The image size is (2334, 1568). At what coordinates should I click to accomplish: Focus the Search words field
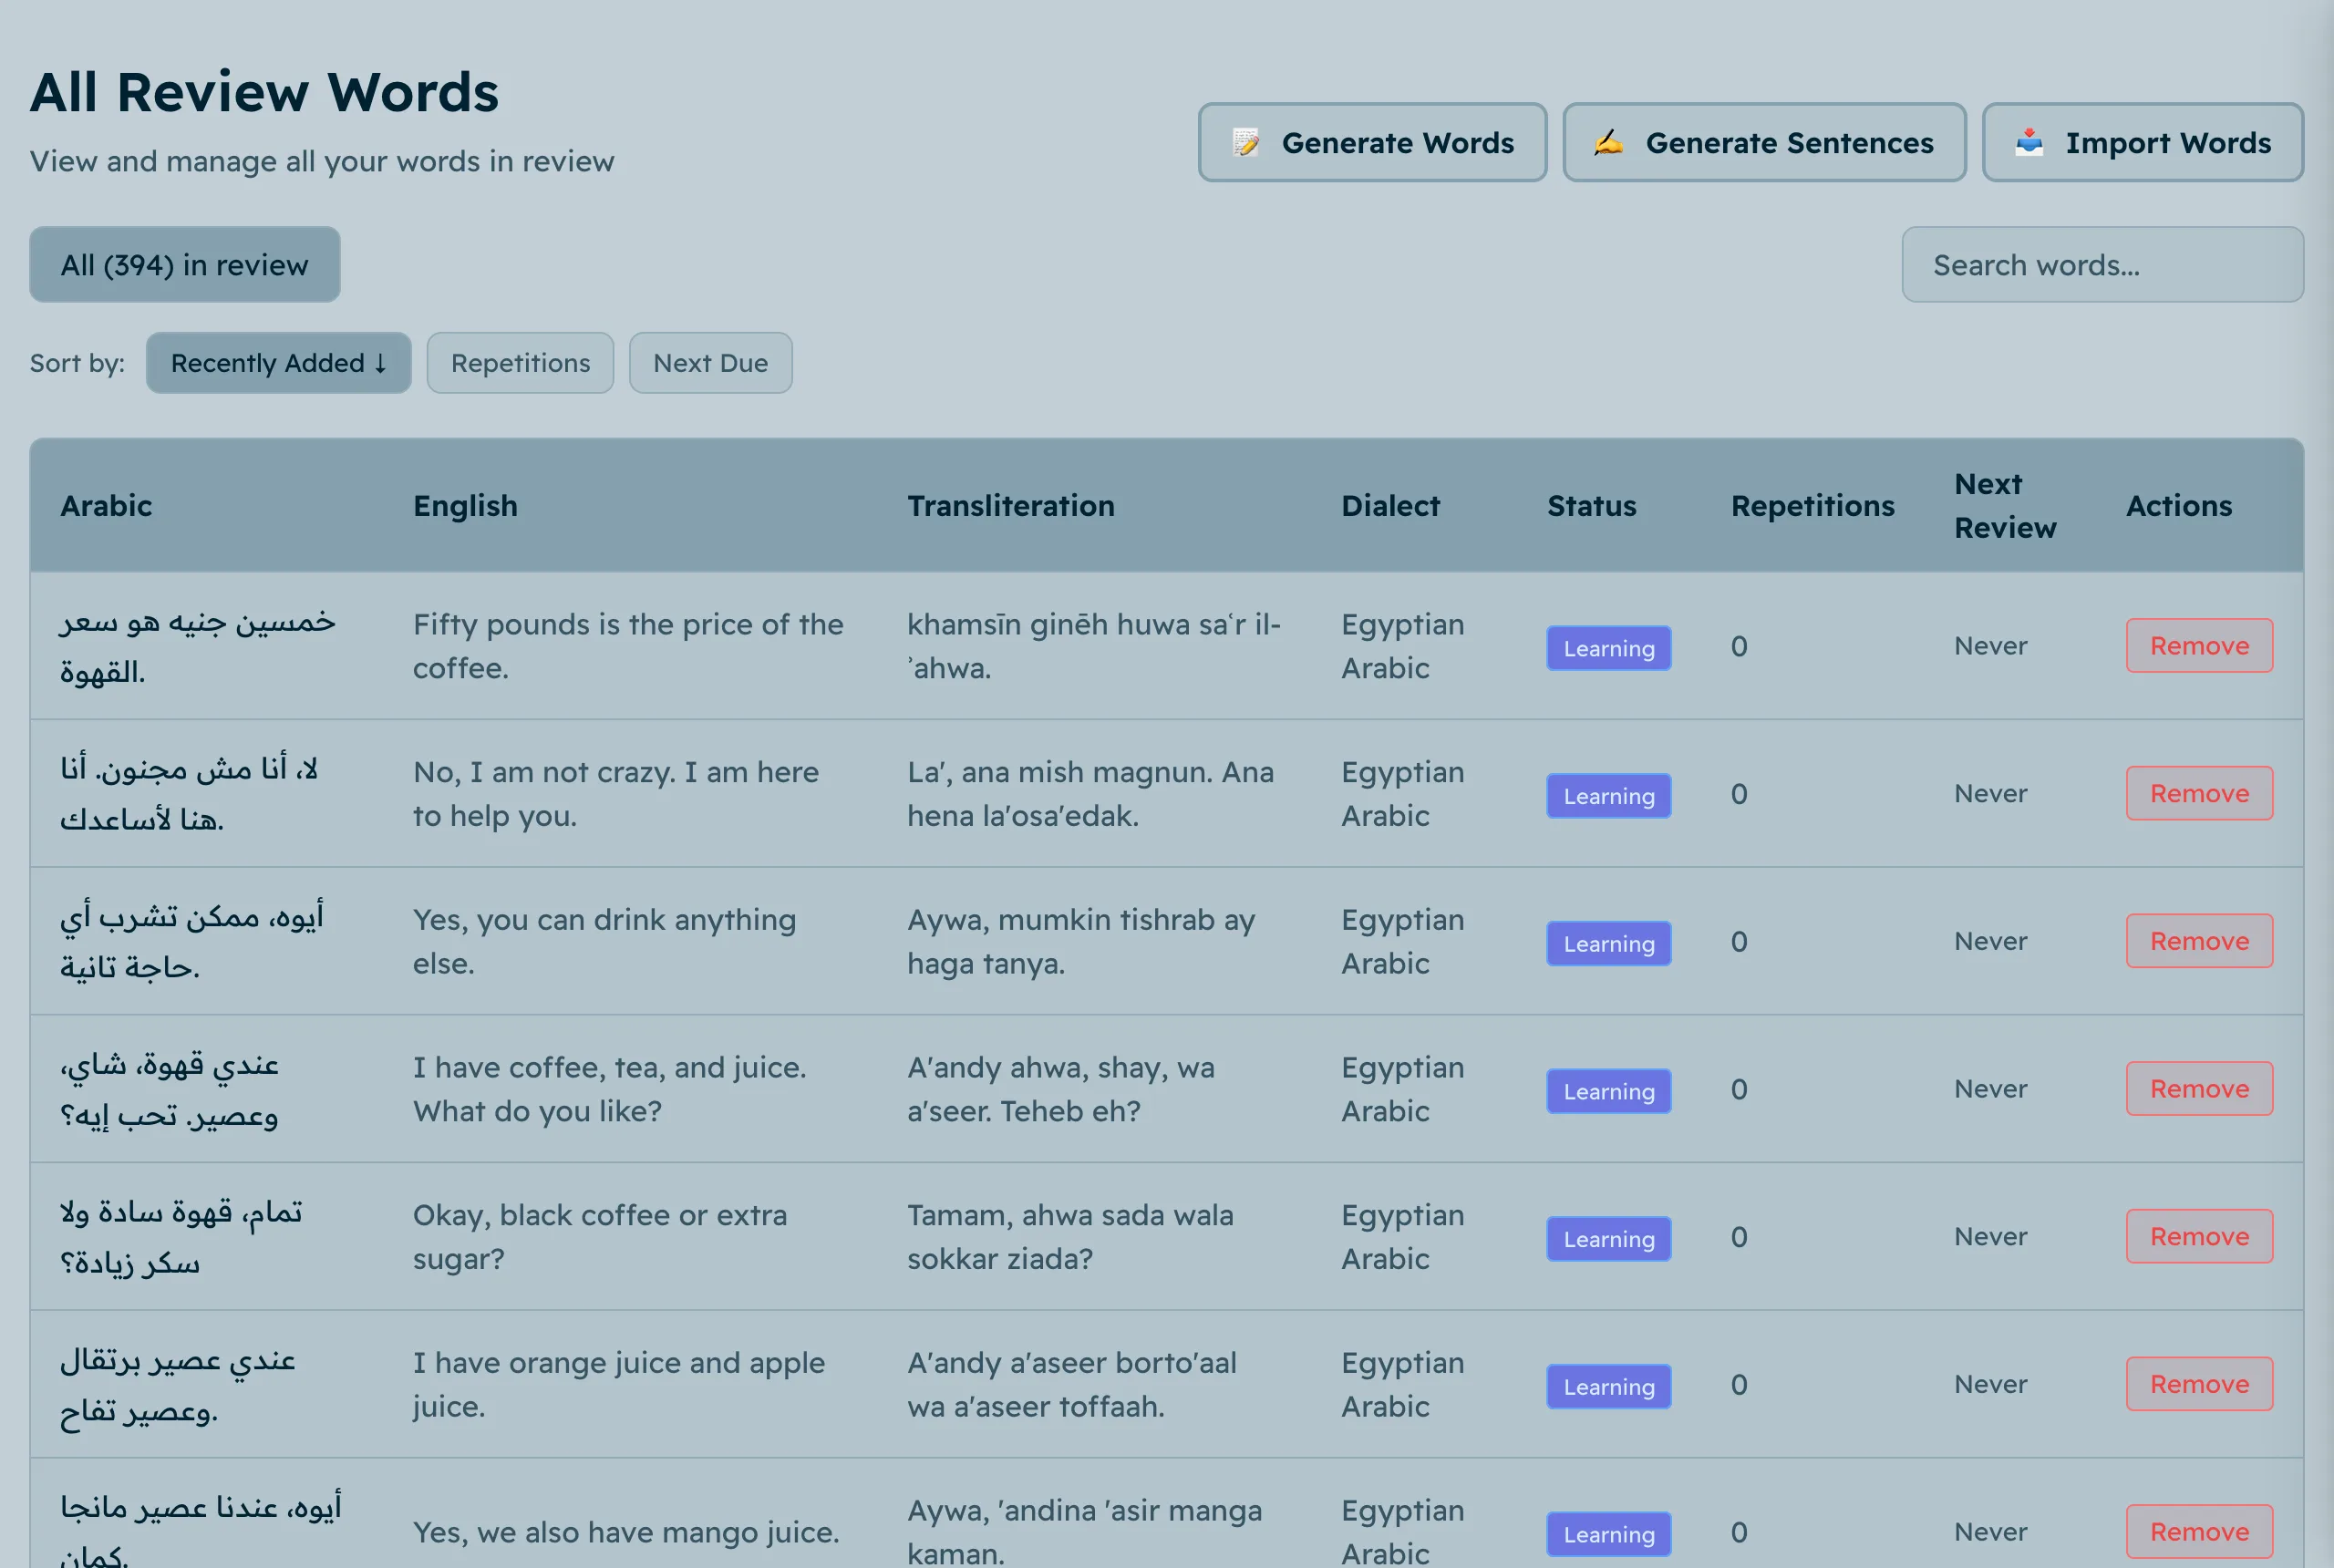[2102, 264]
